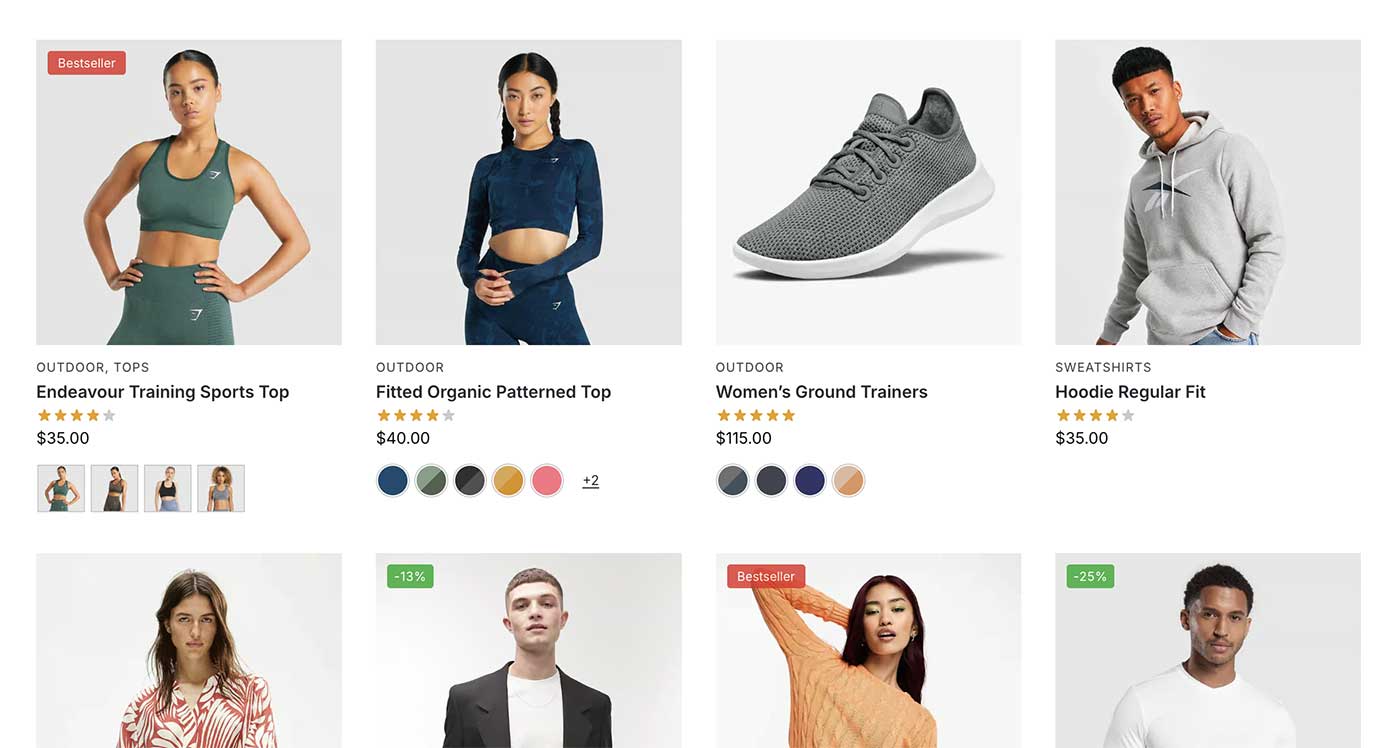Open the SWEATSHIRTS category link
The height and width of the screenshot is (748, 1400).
point(1103,367)
